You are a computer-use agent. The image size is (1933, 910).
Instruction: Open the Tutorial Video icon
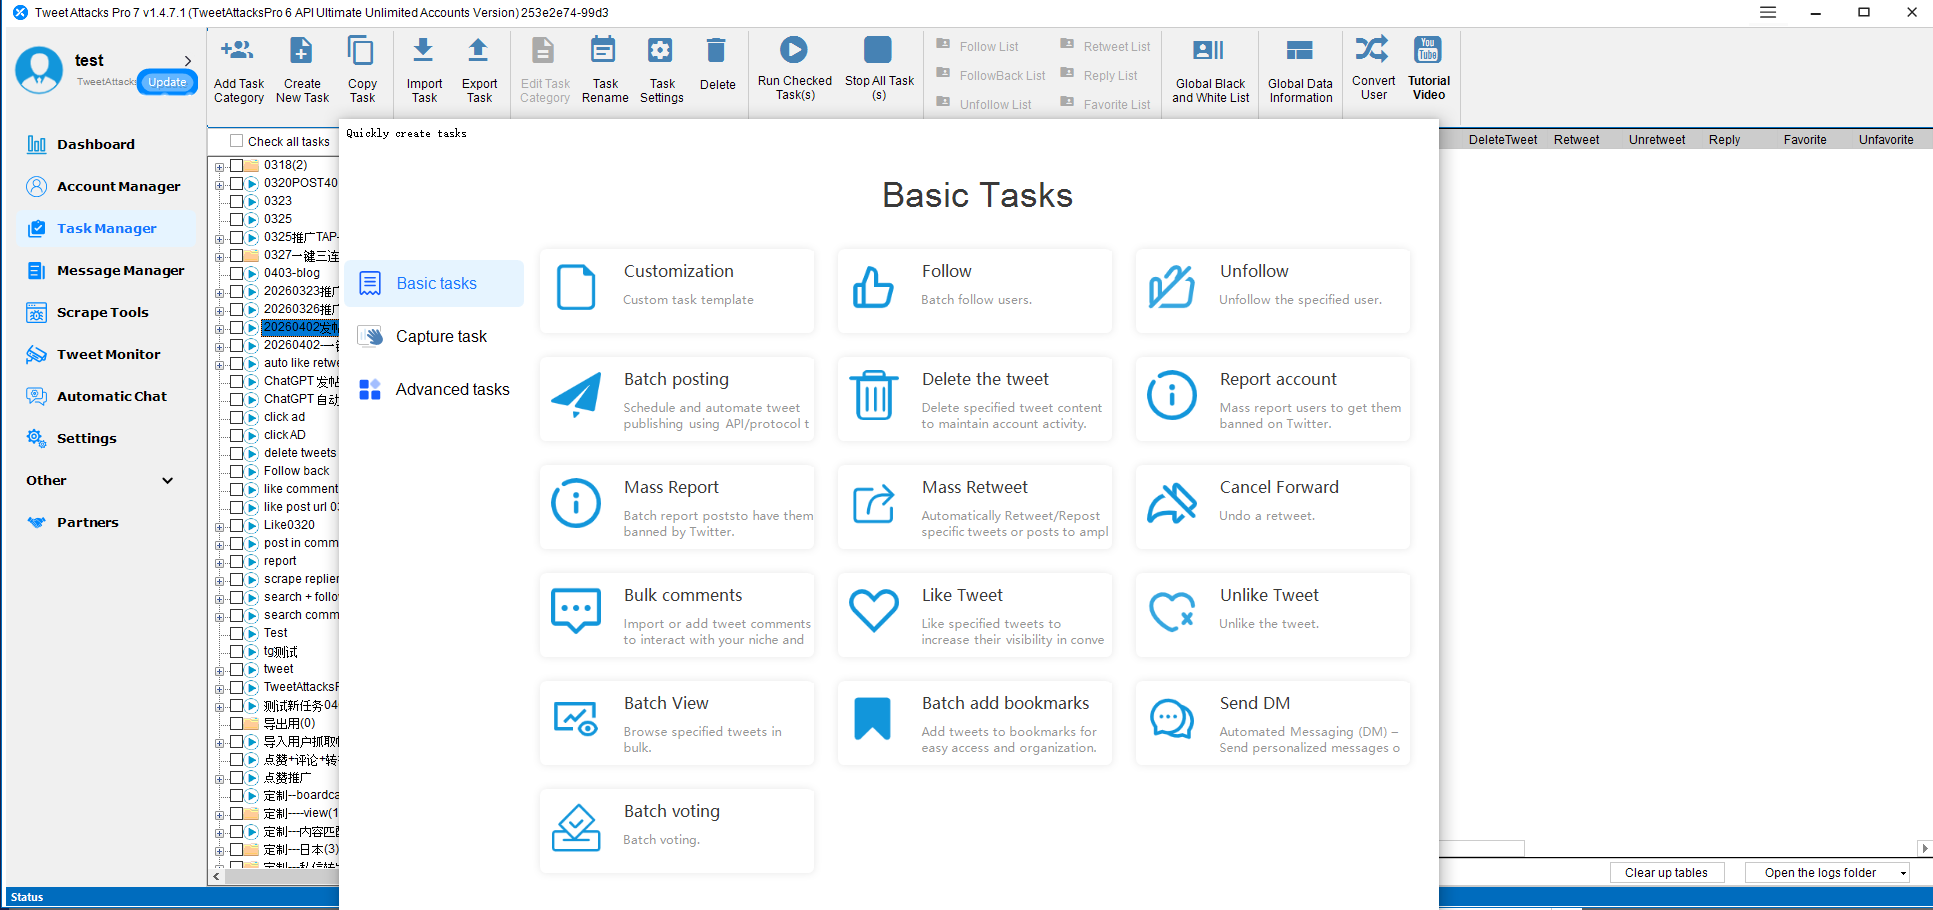[x=1428, y=49]
